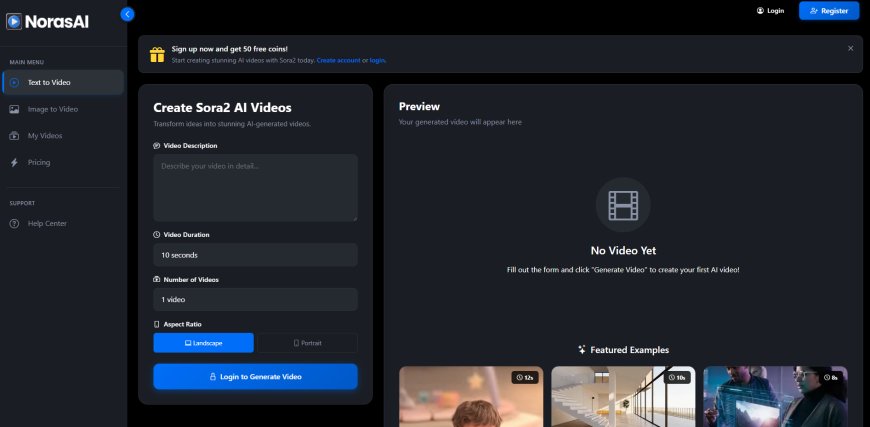Click the 10s duration badge
The height and width of the screenshot is (427, 870).
[677, 378]
